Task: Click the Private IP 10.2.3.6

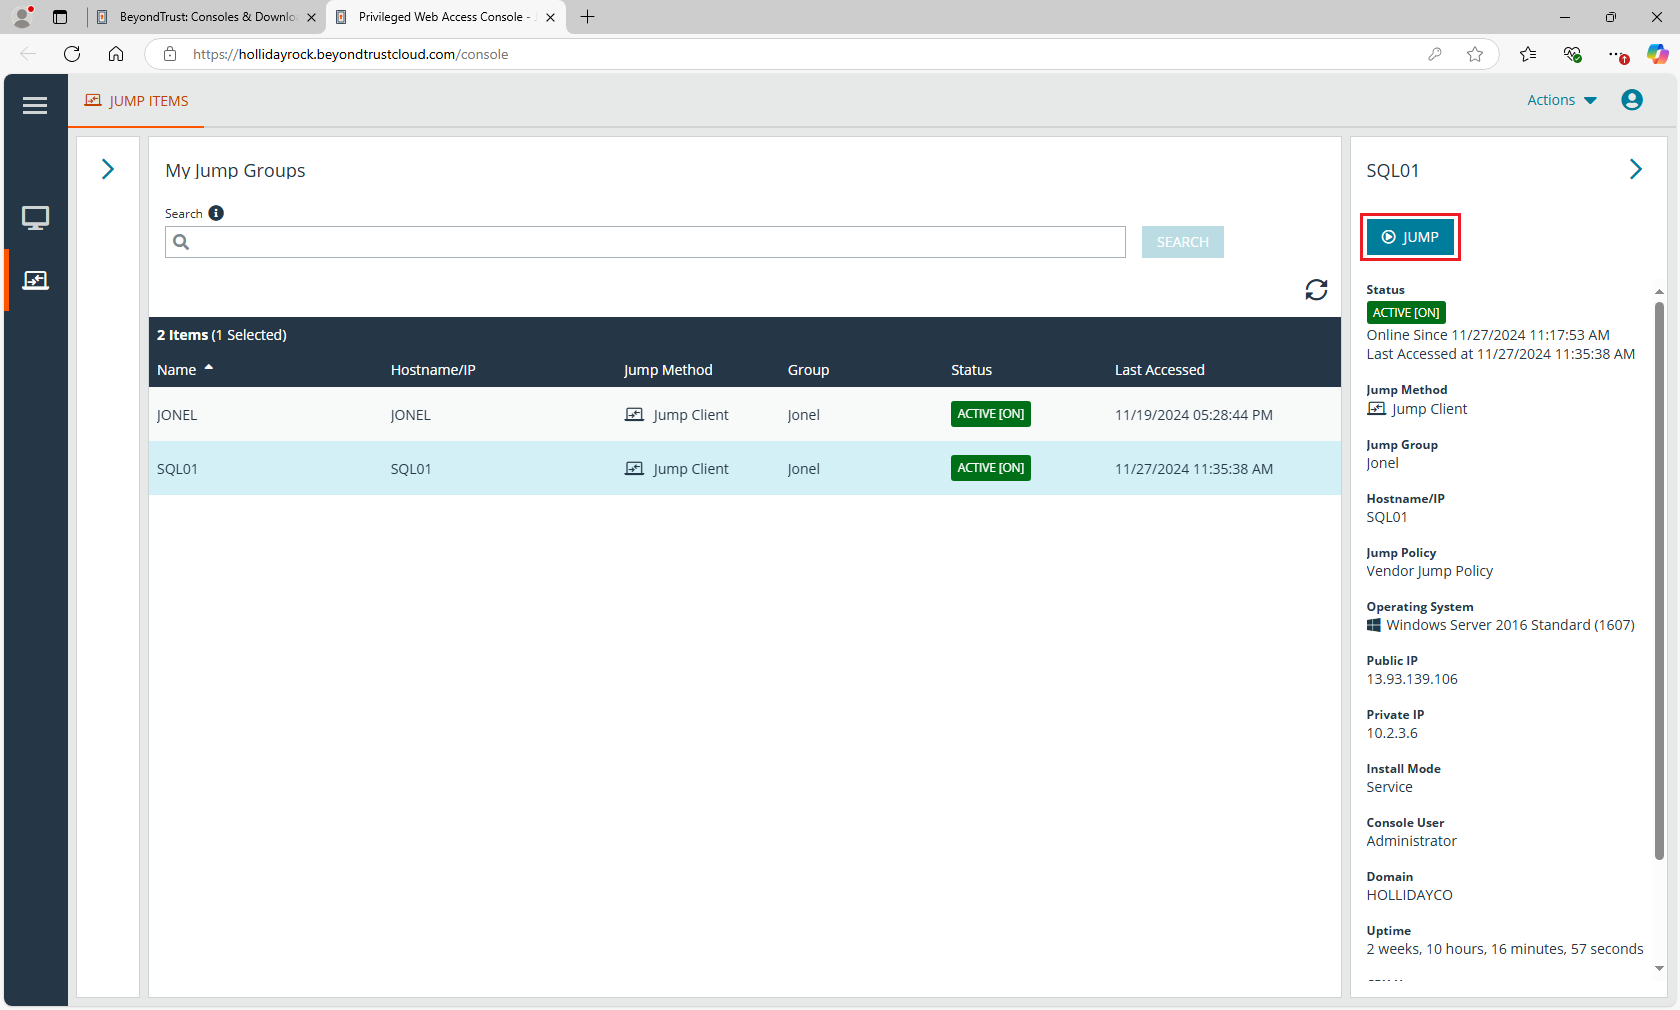Action: [x=1392, y=733]
